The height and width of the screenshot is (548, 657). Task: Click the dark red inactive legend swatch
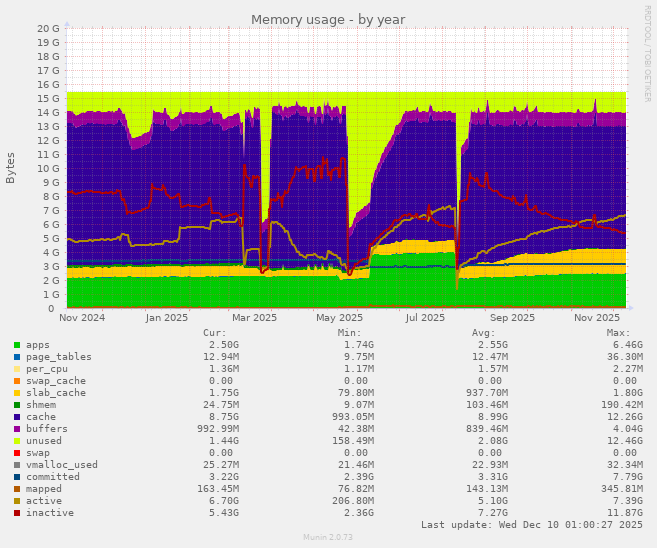17,513
